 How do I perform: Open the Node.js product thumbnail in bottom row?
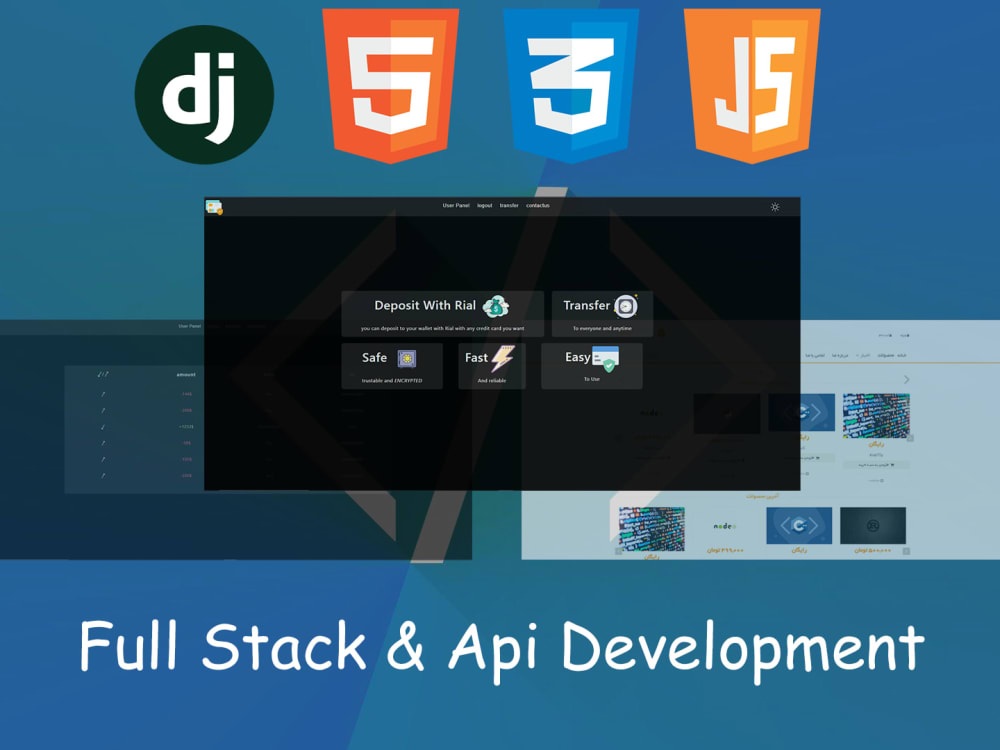point(724,526)
